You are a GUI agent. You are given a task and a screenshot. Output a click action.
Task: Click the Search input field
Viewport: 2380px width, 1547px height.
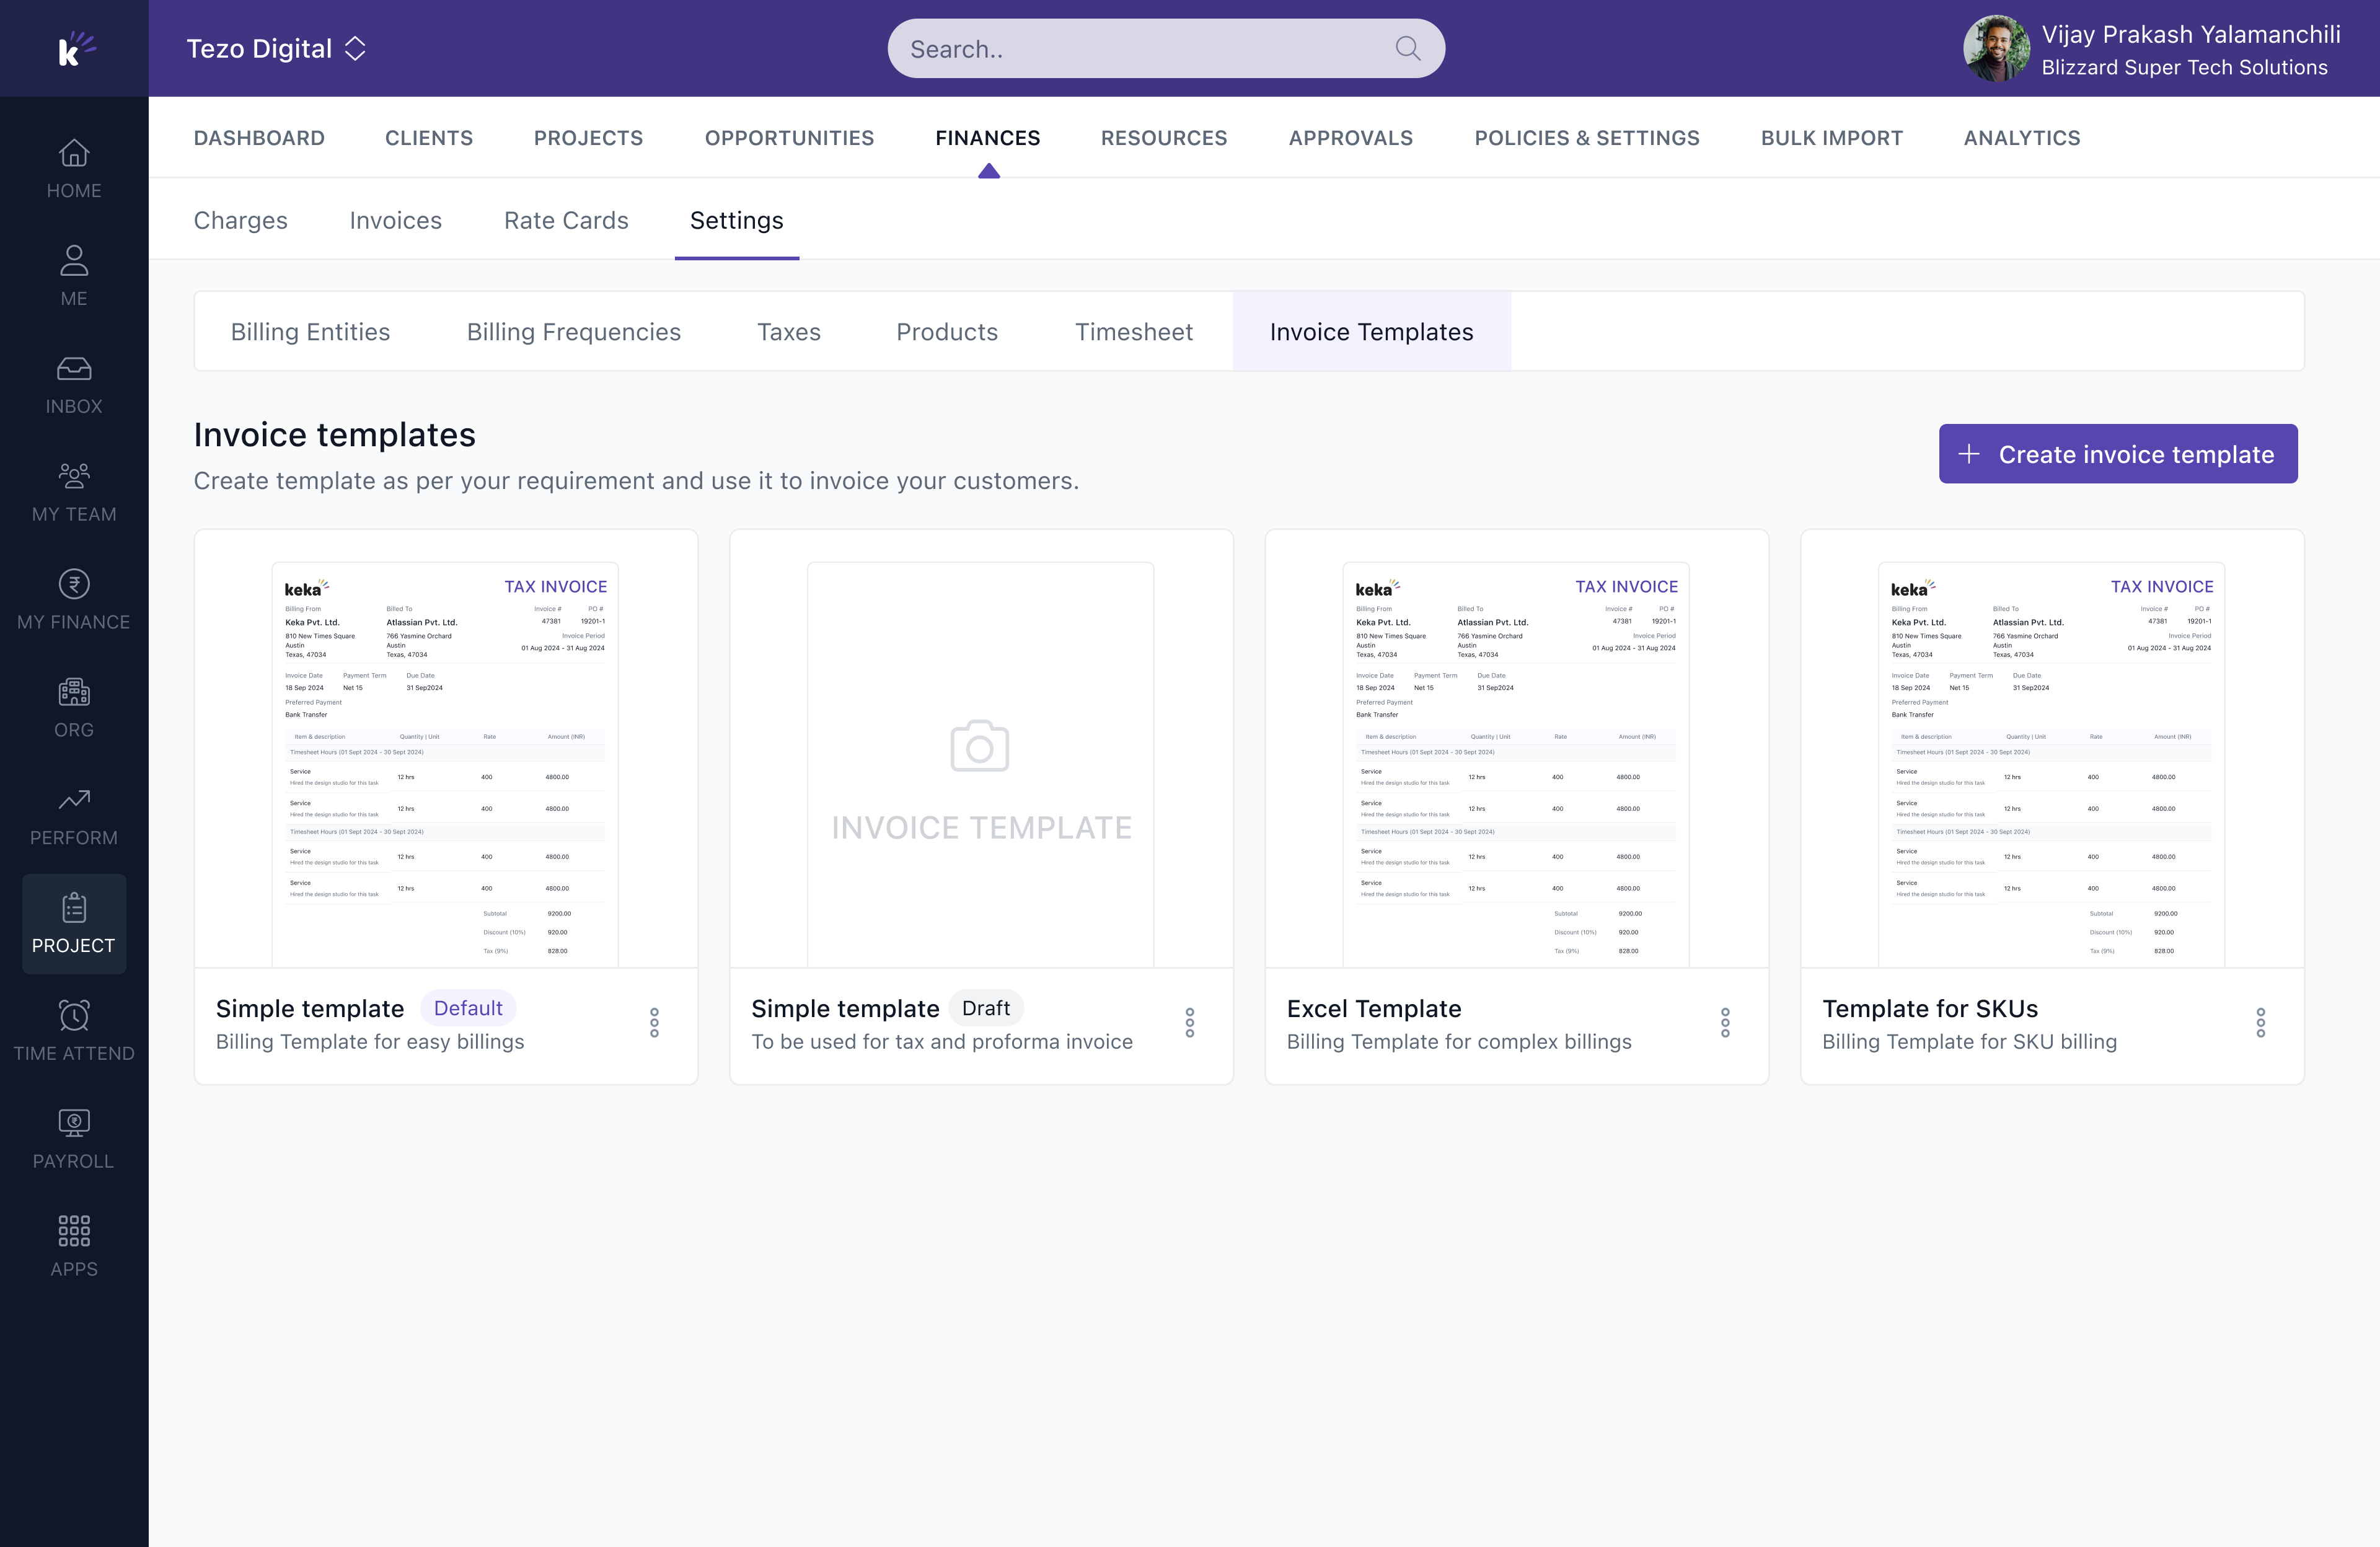tap(1166, 48)
